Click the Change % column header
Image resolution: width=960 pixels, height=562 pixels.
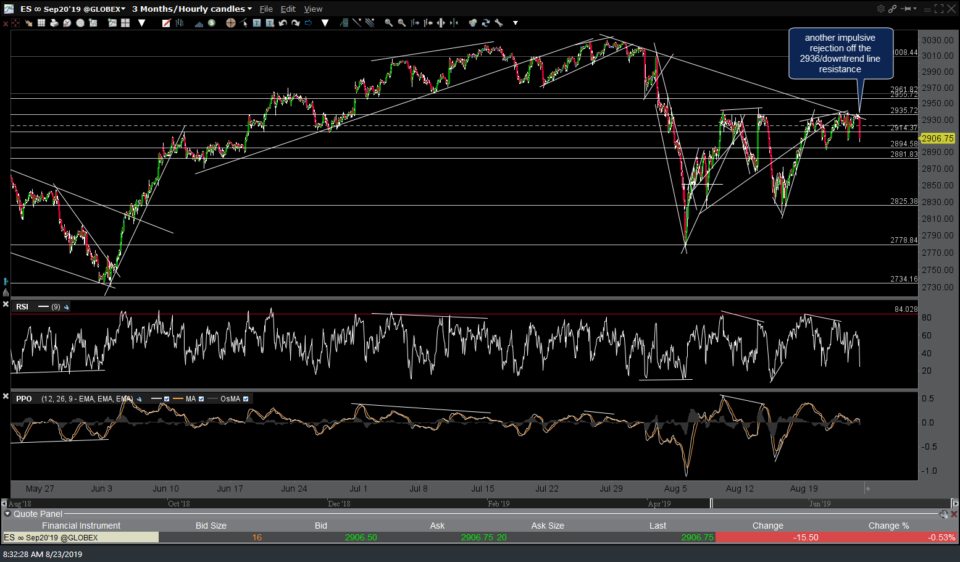(x=888, y=525)
